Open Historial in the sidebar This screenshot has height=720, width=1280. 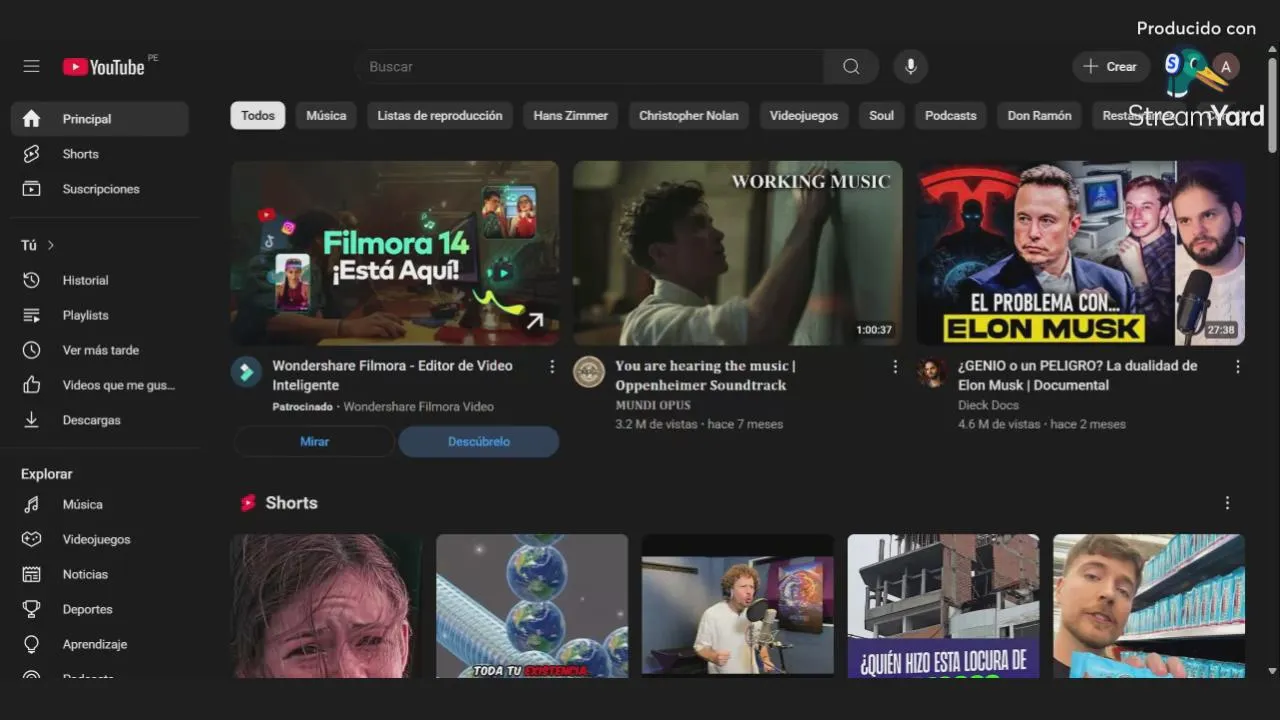coord(99,280)
